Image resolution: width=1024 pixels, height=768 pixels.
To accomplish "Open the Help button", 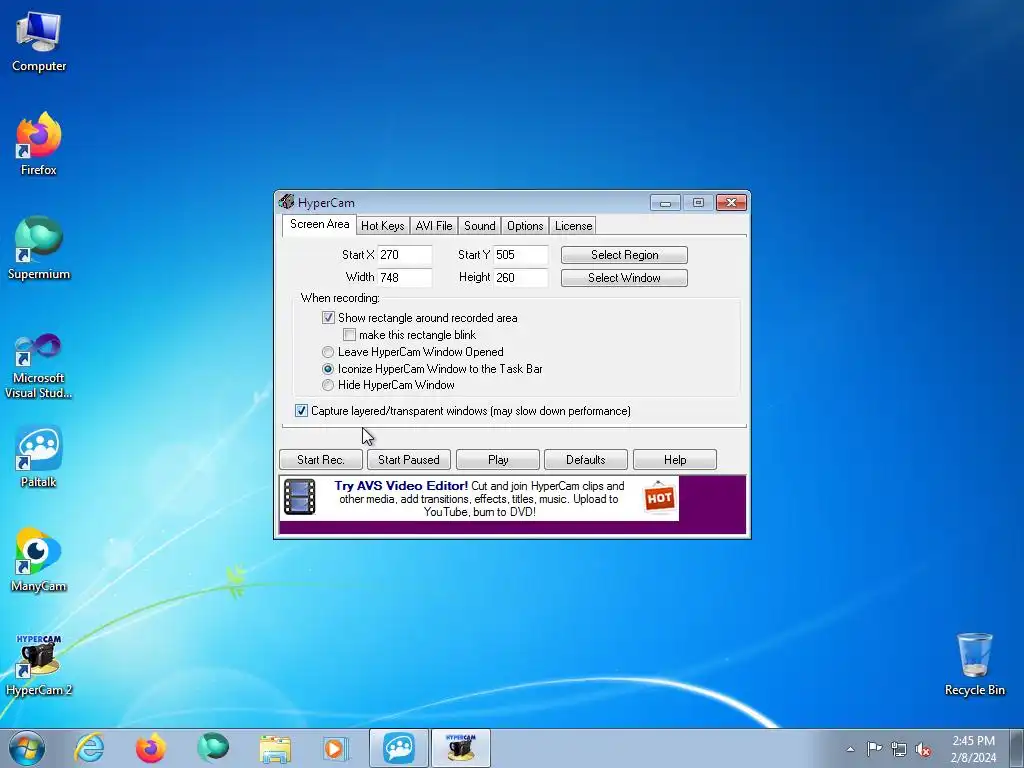I will pyautogui.click(x=675, y=460).
